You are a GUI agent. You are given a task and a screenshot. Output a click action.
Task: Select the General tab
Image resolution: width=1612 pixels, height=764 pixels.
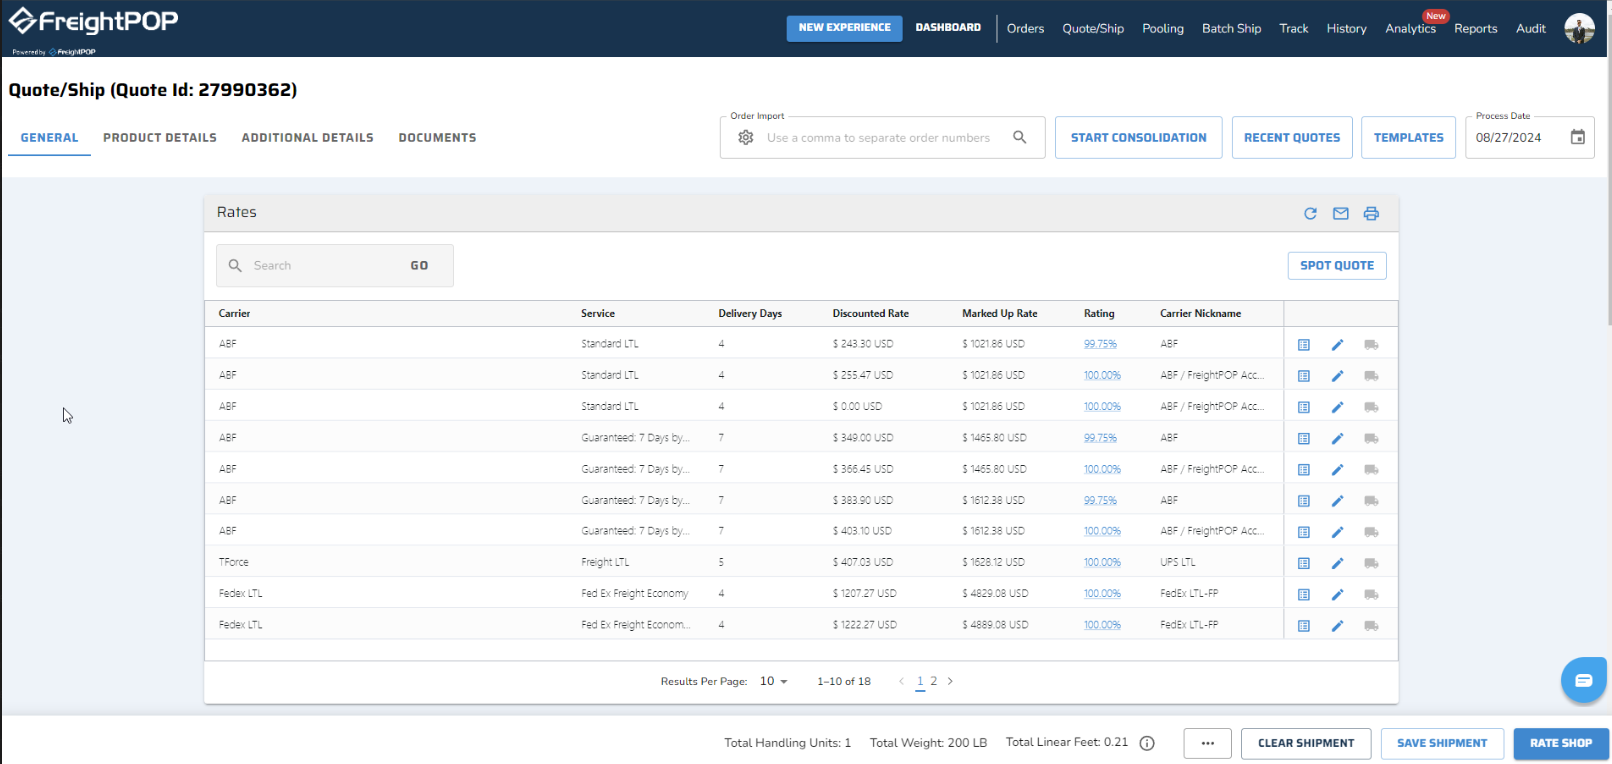click(x=49, y=138)
